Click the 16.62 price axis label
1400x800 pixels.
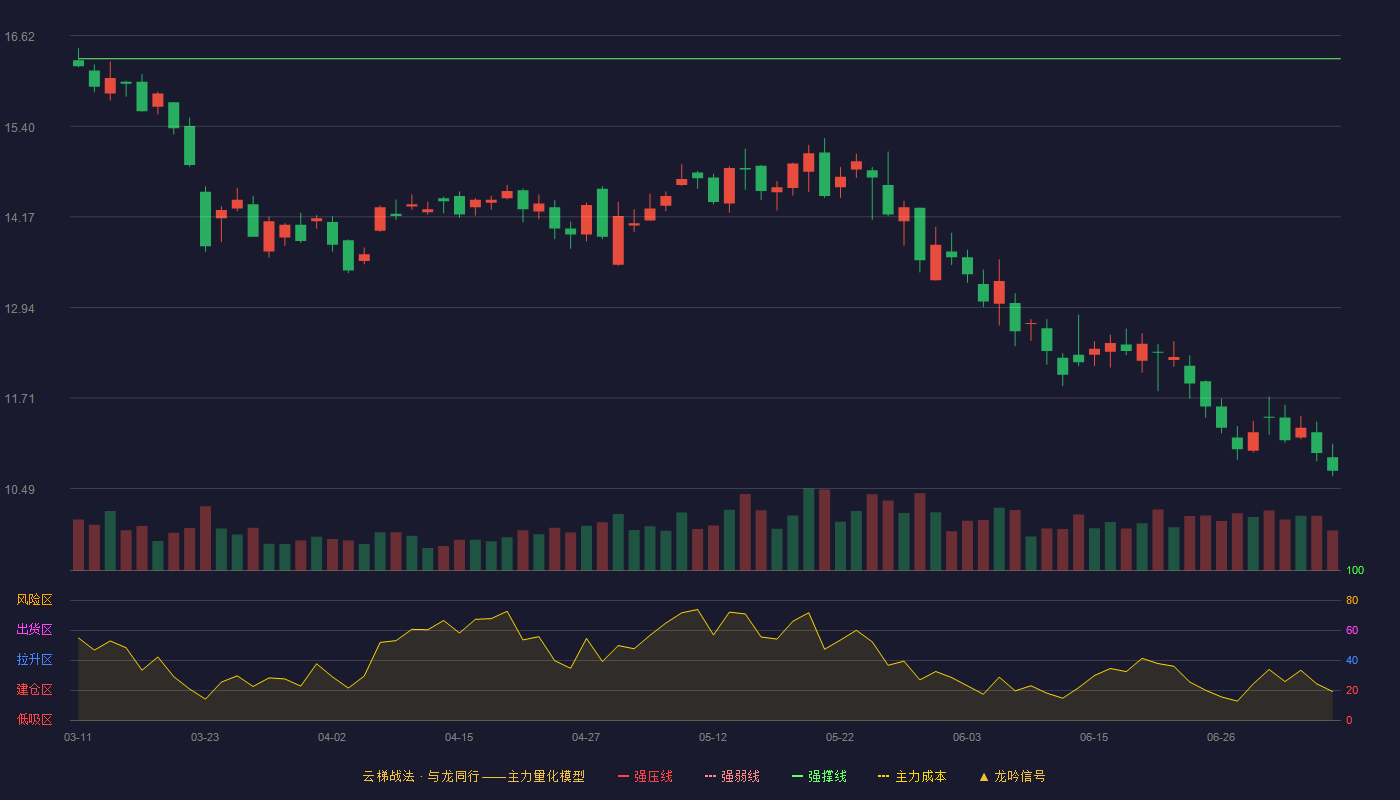pyautogui.click(x=20, y=37)
